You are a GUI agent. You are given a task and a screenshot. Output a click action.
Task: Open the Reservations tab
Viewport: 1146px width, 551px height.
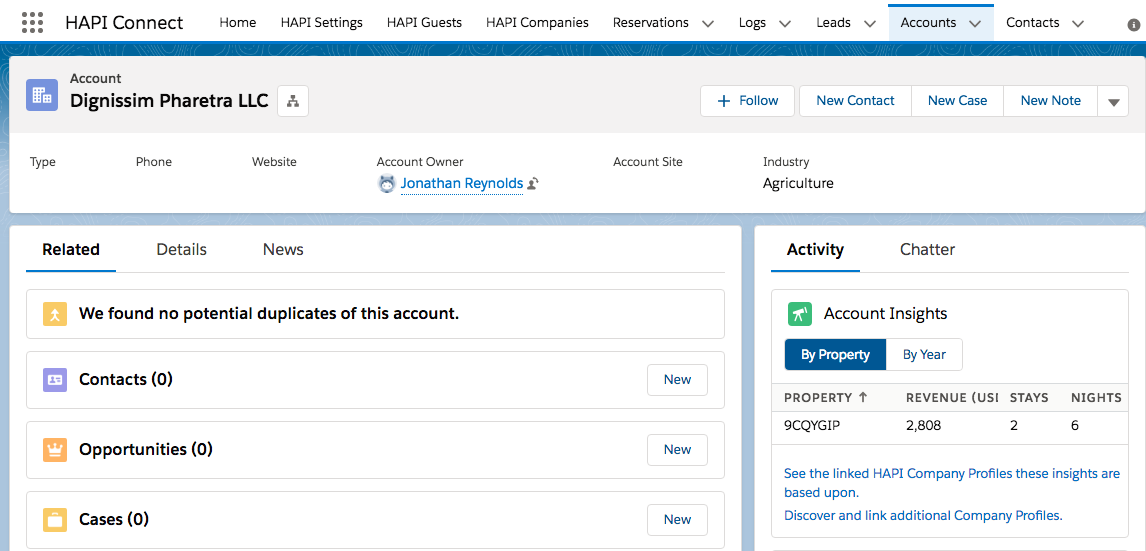pos(650,23)
